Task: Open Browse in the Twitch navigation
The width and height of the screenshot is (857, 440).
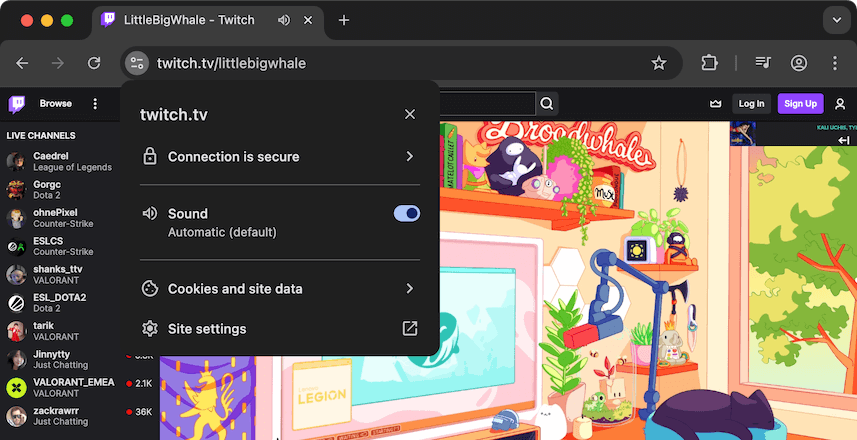Action: pyautogui.click(x=55, y=104)
